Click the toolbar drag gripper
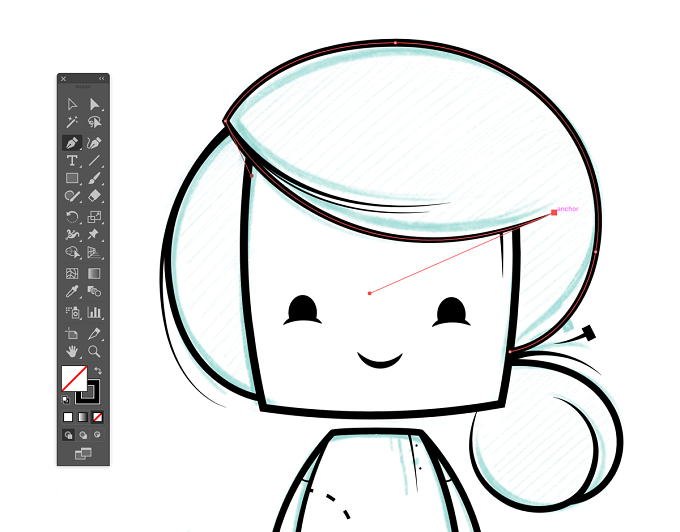680x532 pixels. coord(83,87)
